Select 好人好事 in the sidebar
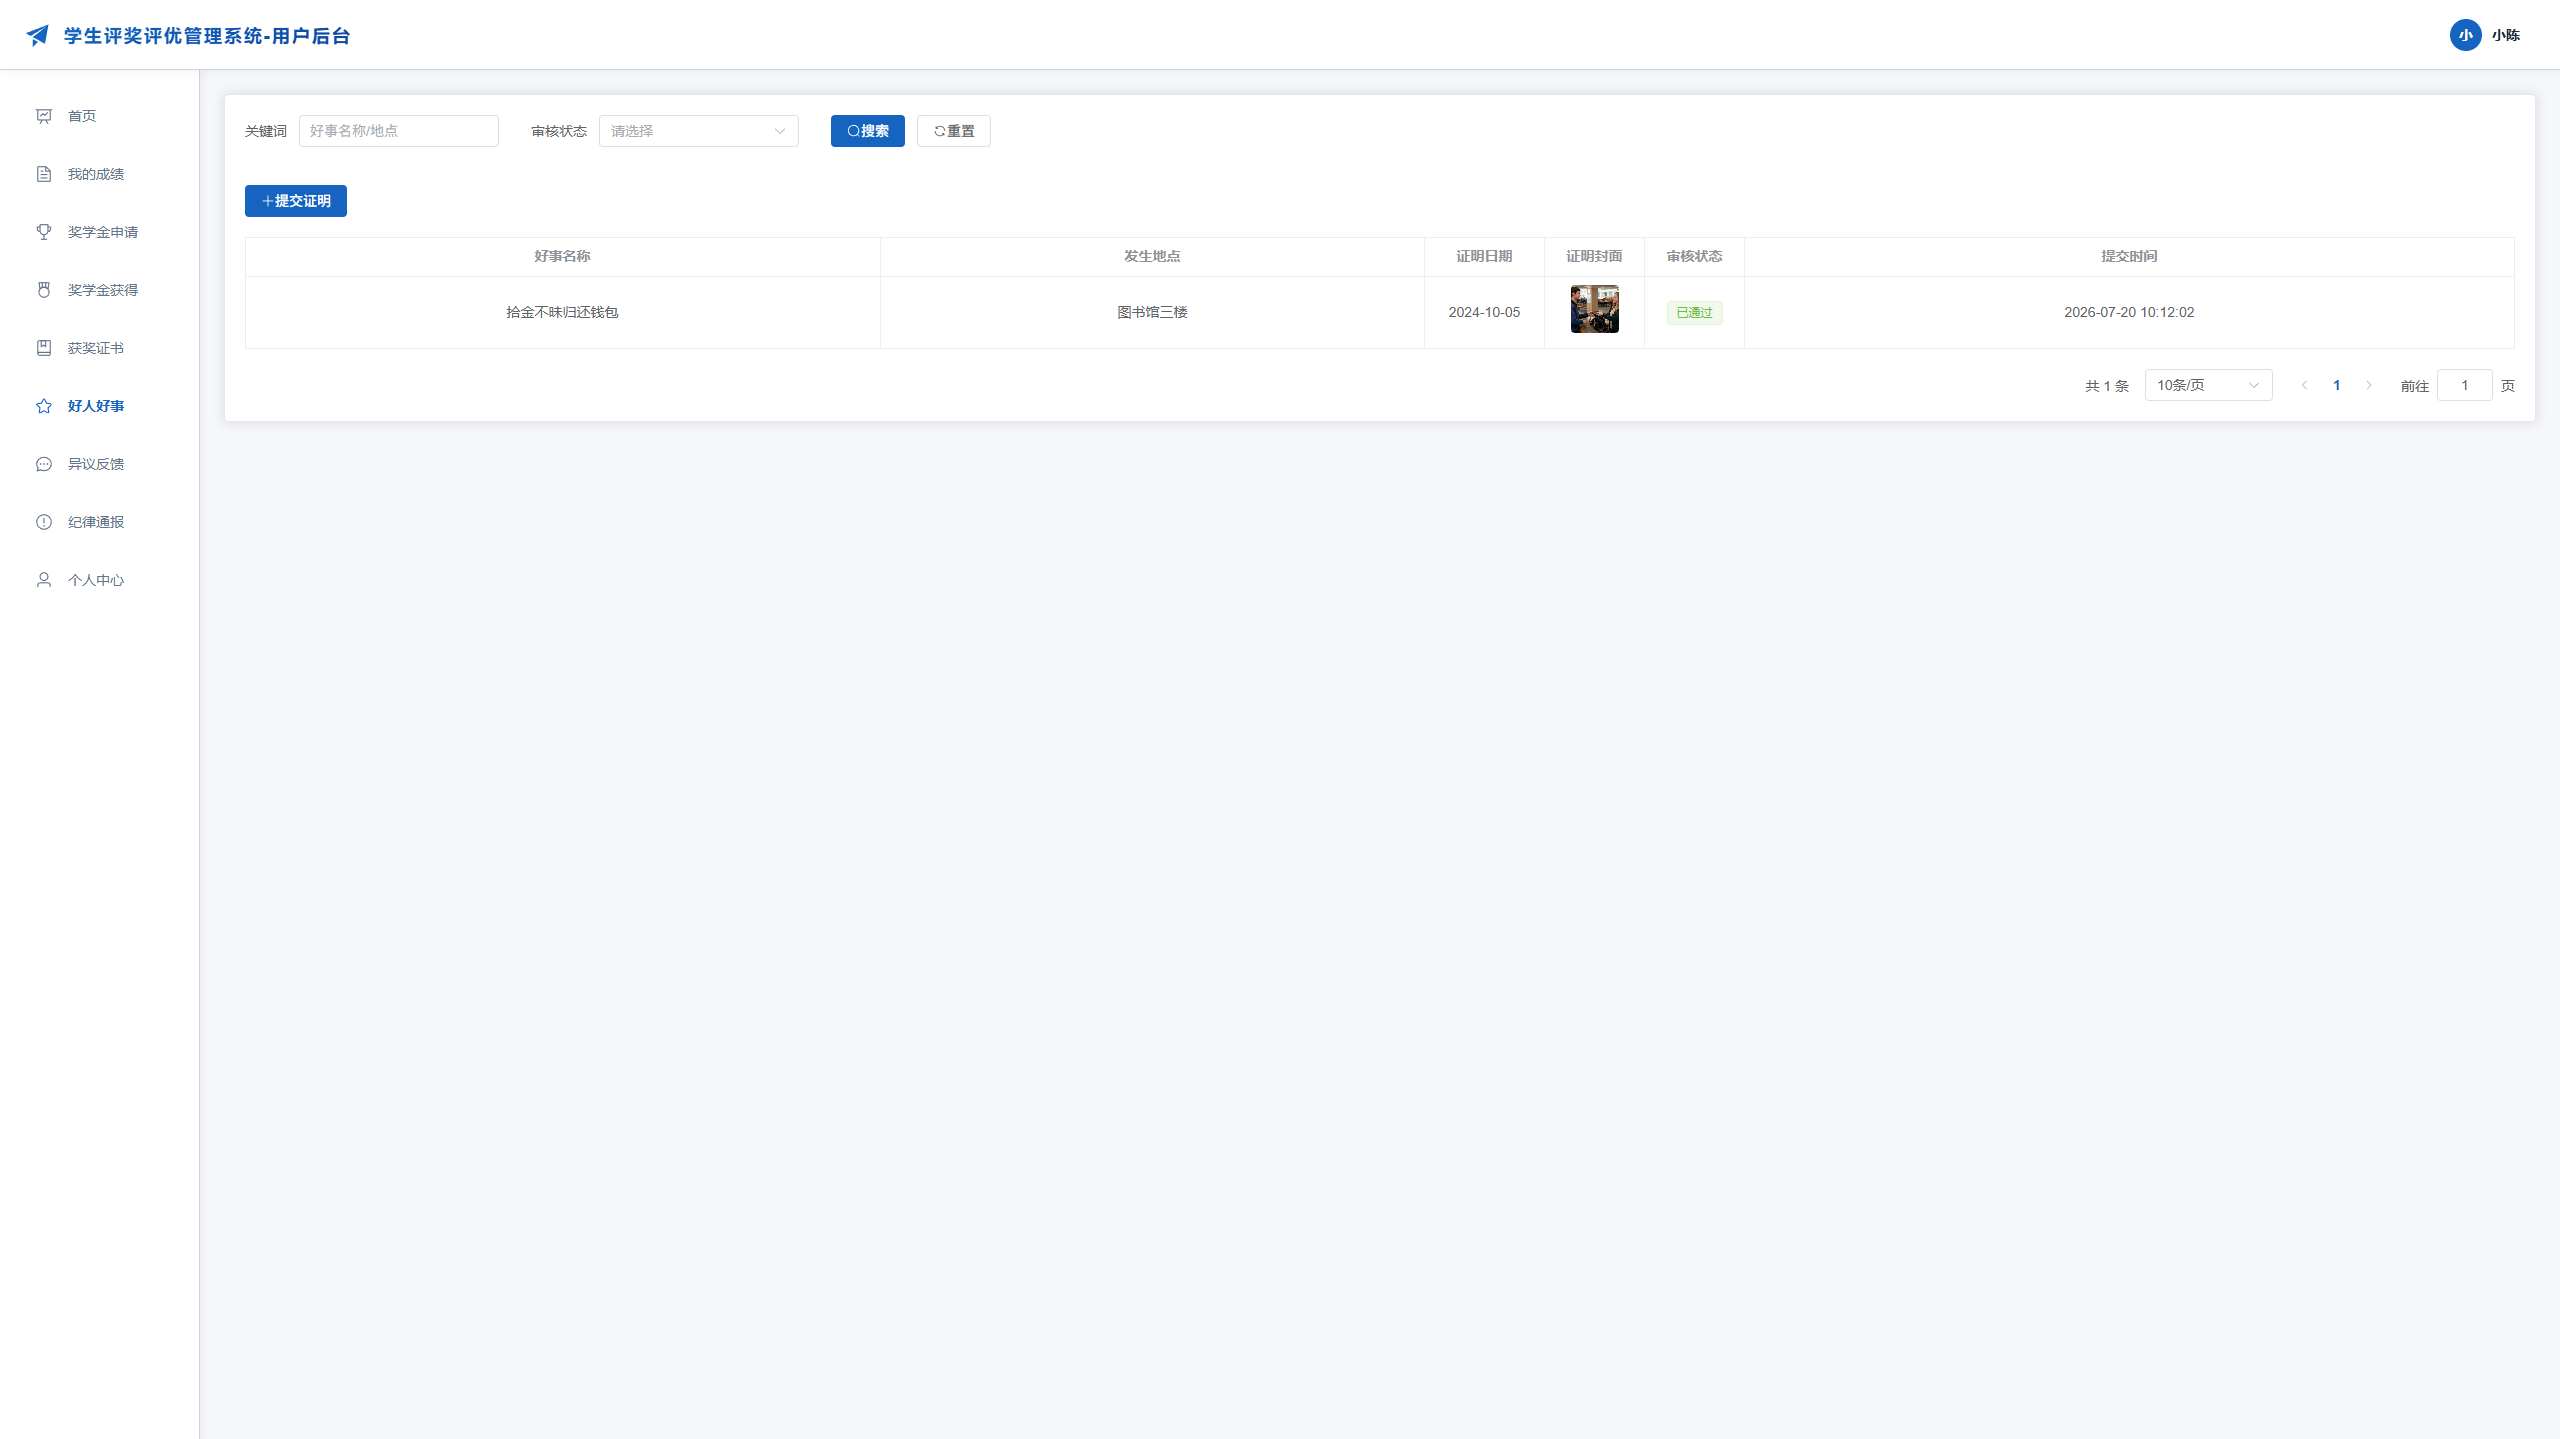 coord(100,406)
